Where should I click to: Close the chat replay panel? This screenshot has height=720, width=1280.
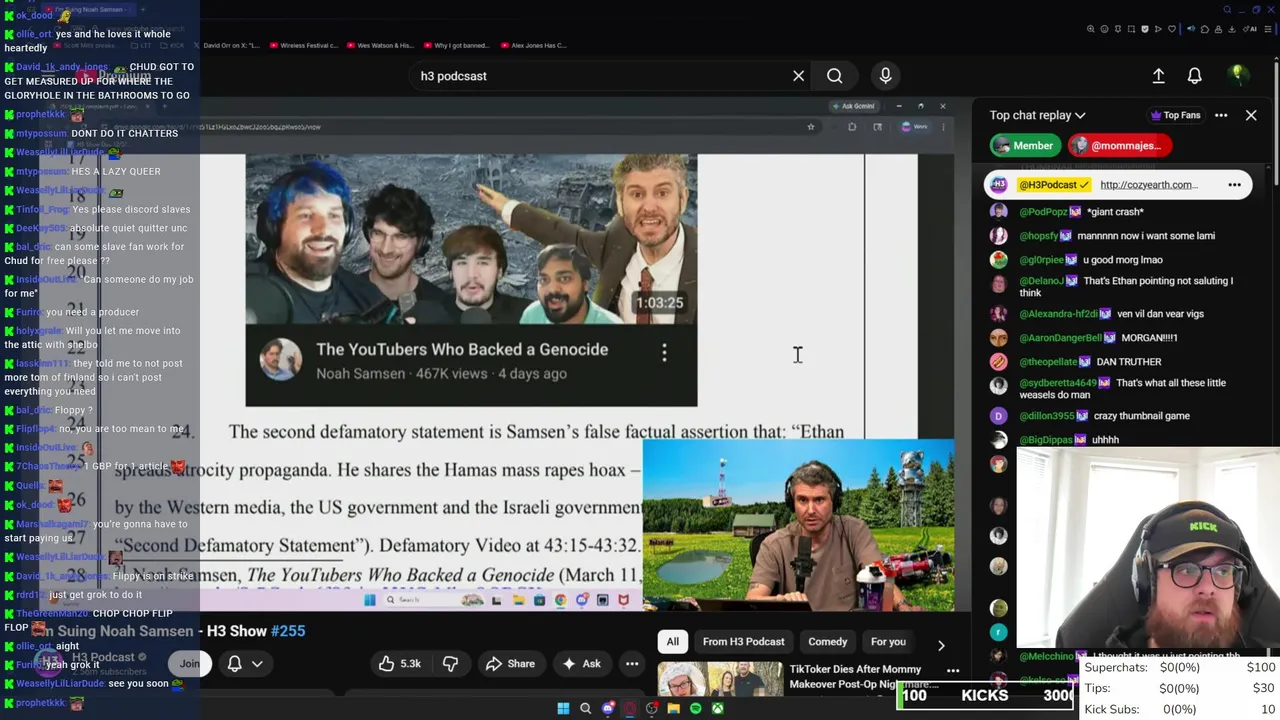click(x=1251, y=115)
